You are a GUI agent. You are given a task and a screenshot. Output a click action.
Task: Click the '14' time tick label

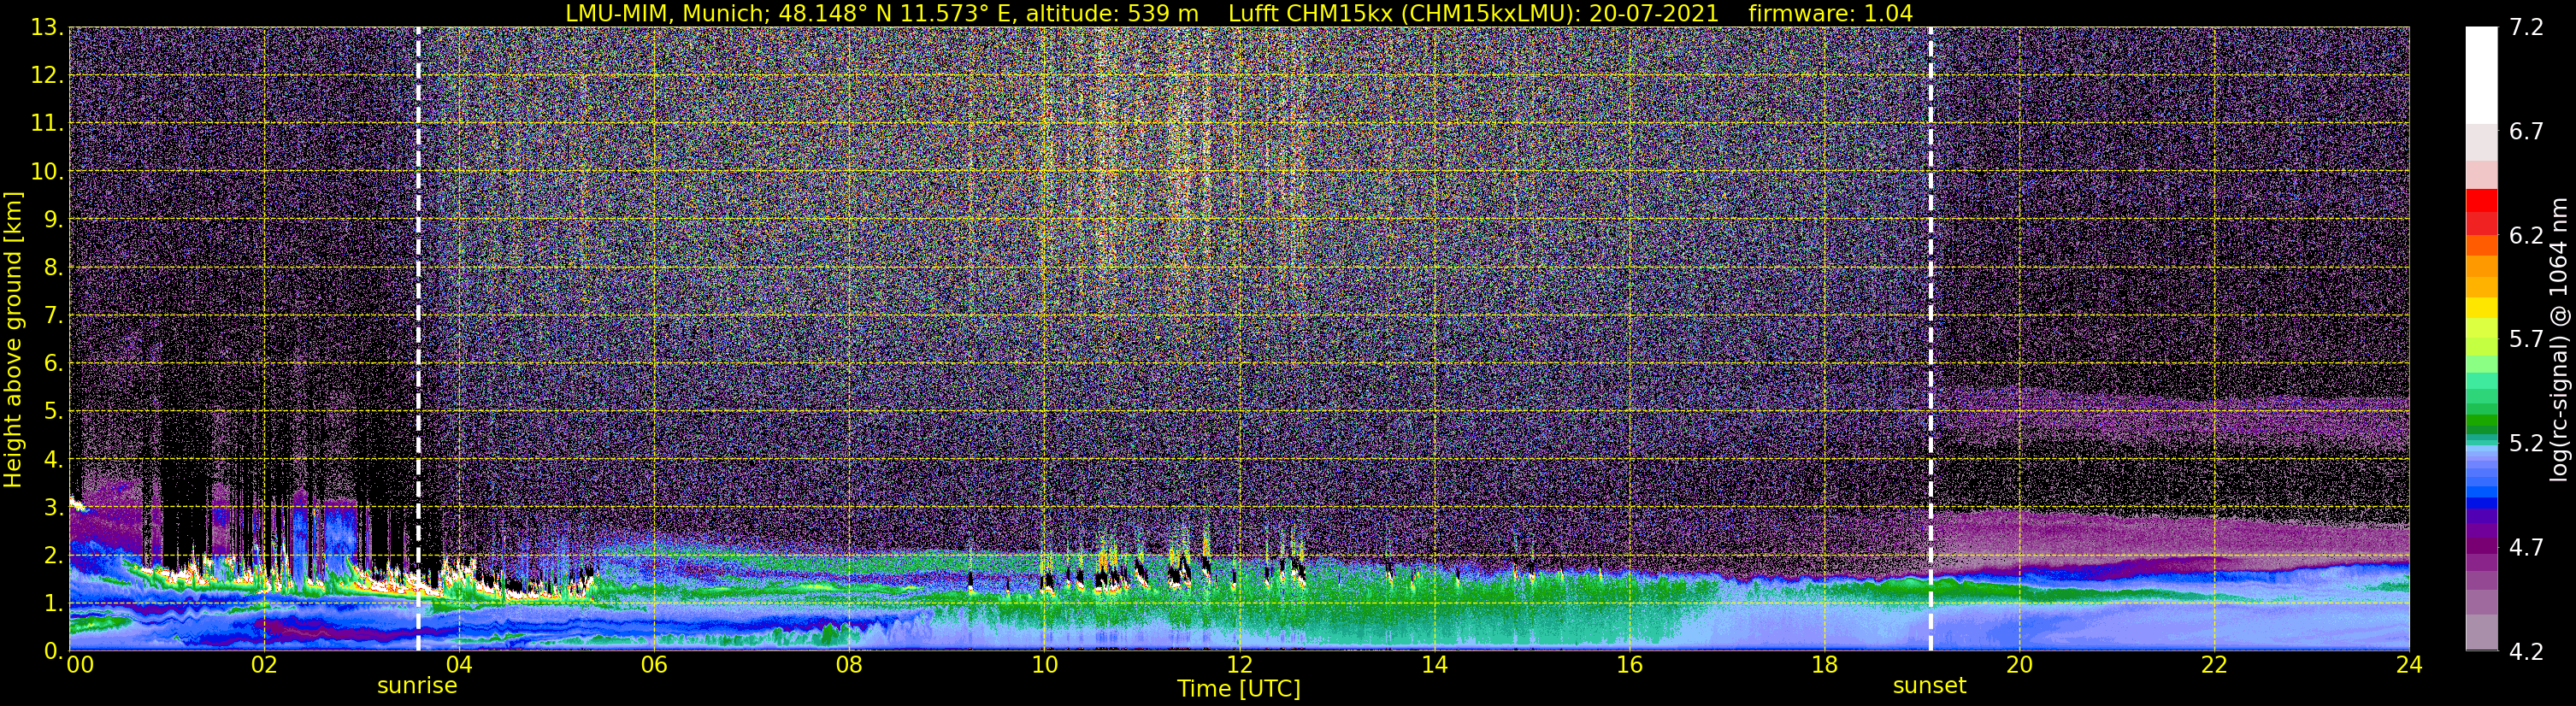[x=1434, y=665]
